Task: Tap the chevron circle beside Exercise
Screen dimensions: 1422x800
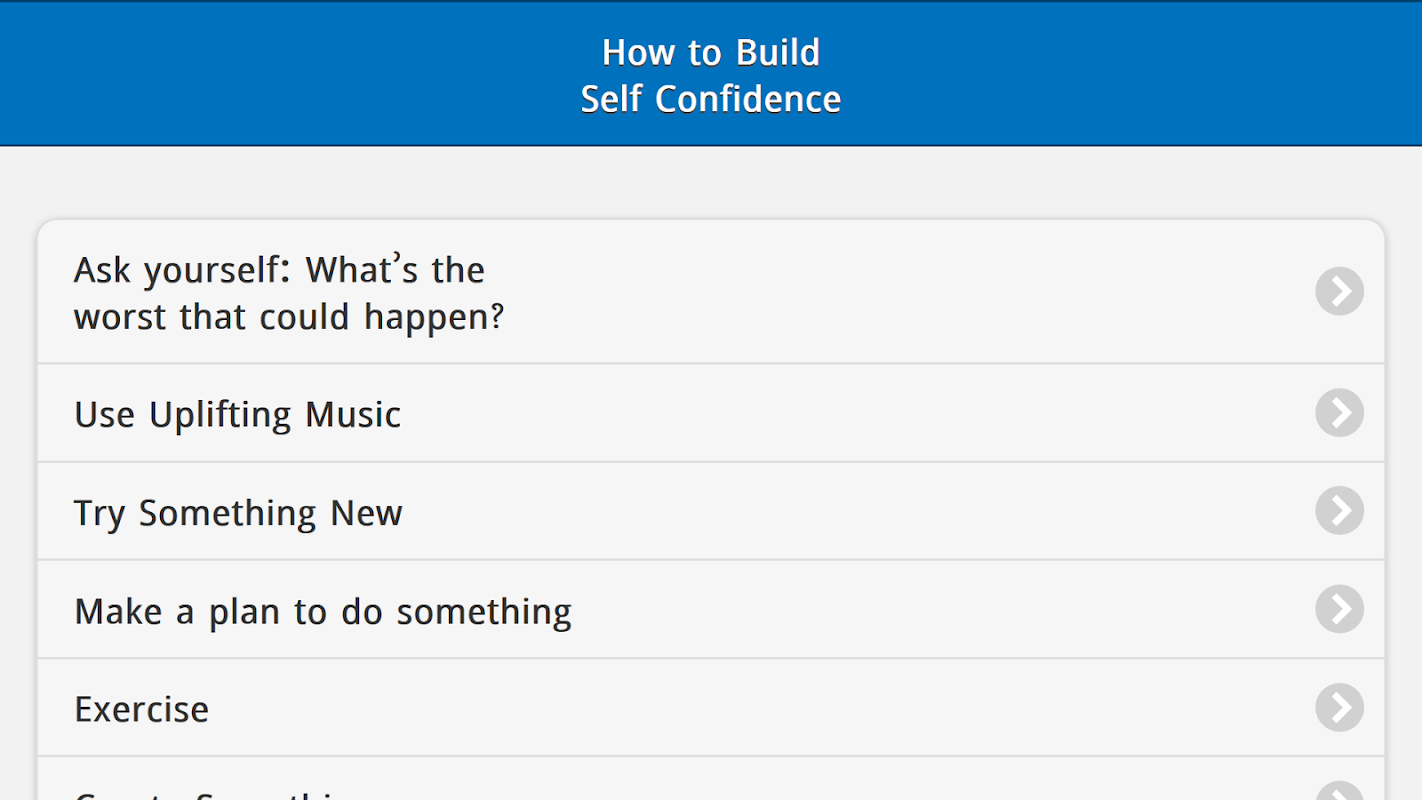Action: [x=1340, y=708]
